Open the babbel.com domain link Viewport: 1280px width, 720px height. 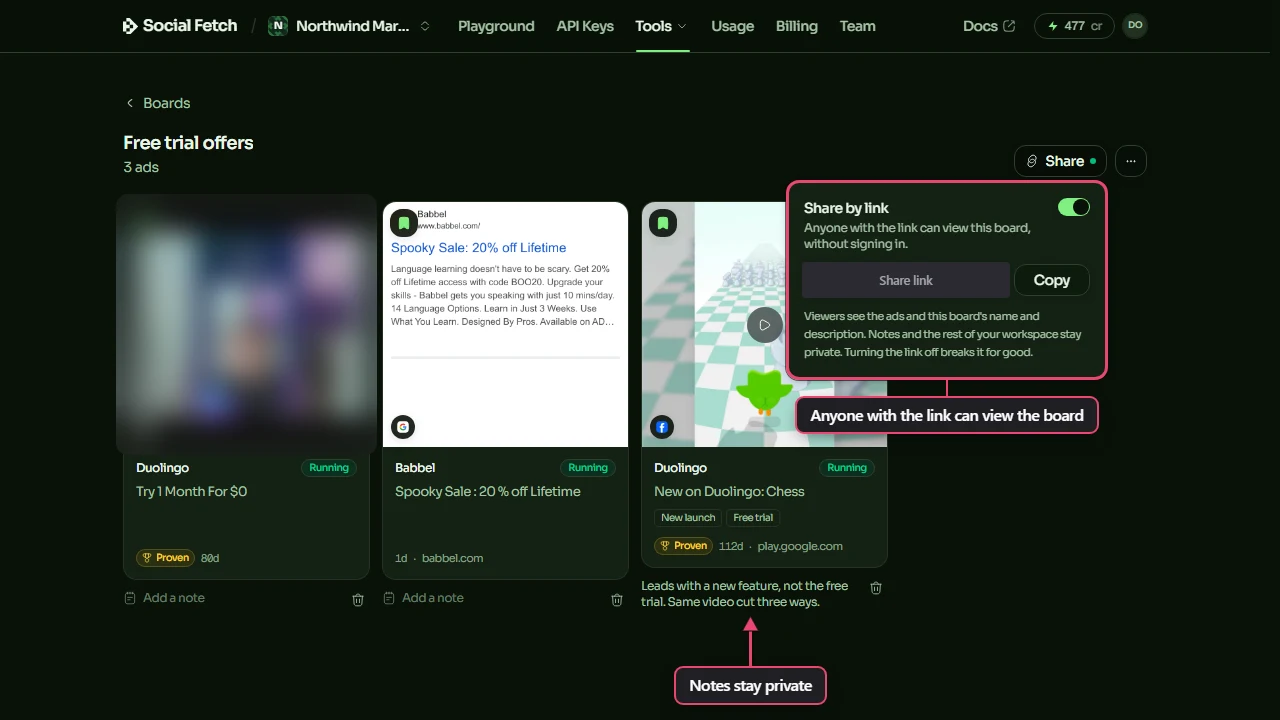[452, 558]
